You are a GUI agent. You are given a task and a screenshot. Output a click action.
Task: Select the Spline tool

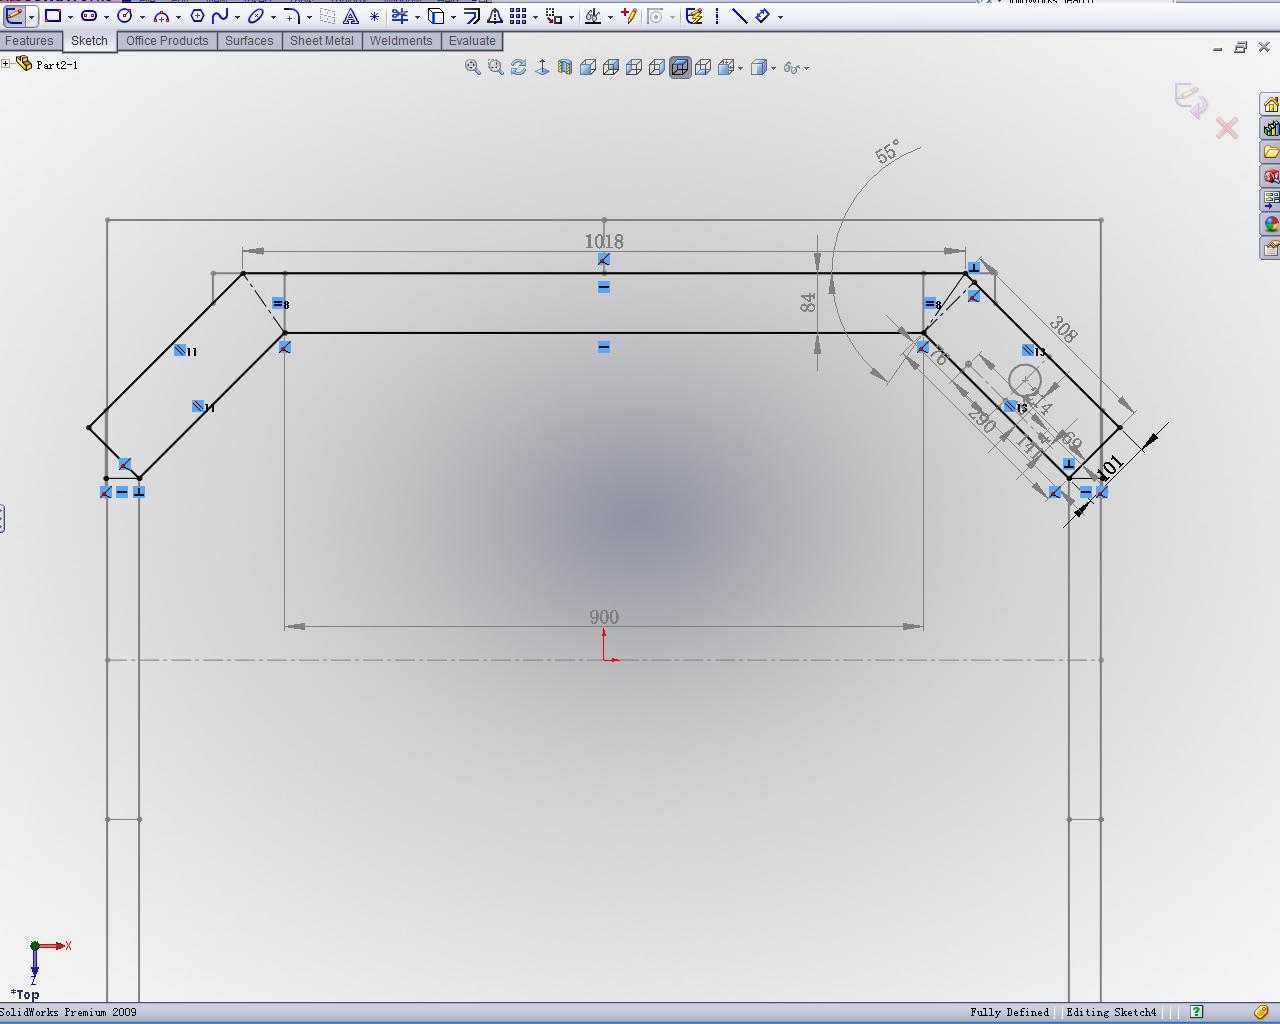[x=220, y=16]
